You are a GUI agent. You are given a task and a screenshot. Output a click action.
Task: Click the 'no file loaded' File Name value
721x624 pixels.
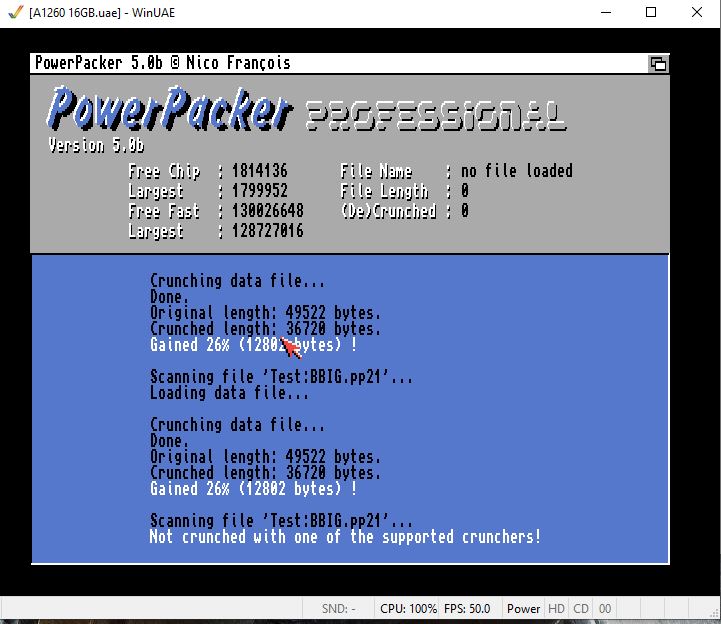point(516,171)
